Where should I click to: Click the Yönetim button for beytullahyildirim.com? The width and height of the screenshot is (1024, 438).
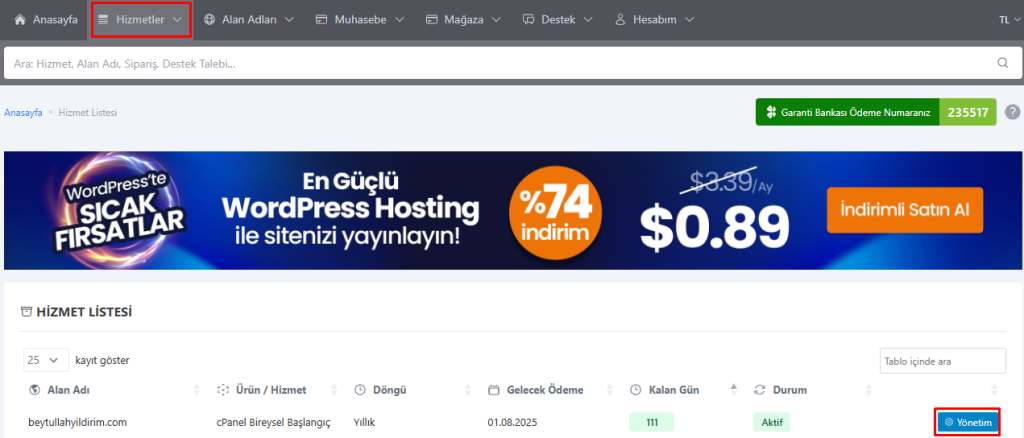point(969,423)
